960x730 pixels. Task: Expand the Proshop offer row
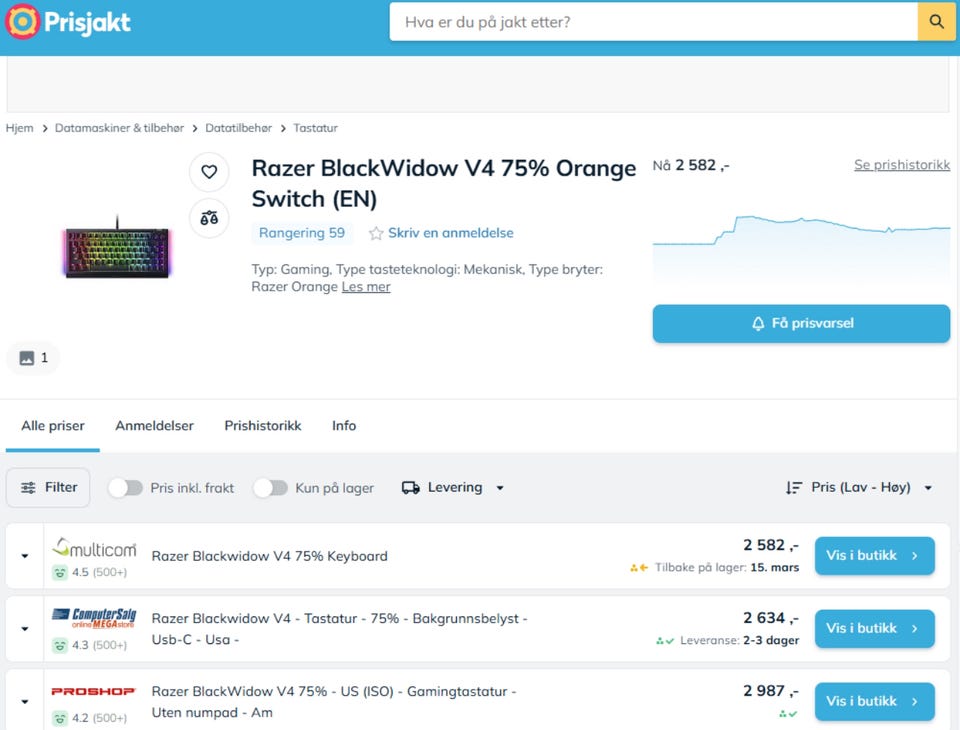pyautogui.click(x=25, y=702)
